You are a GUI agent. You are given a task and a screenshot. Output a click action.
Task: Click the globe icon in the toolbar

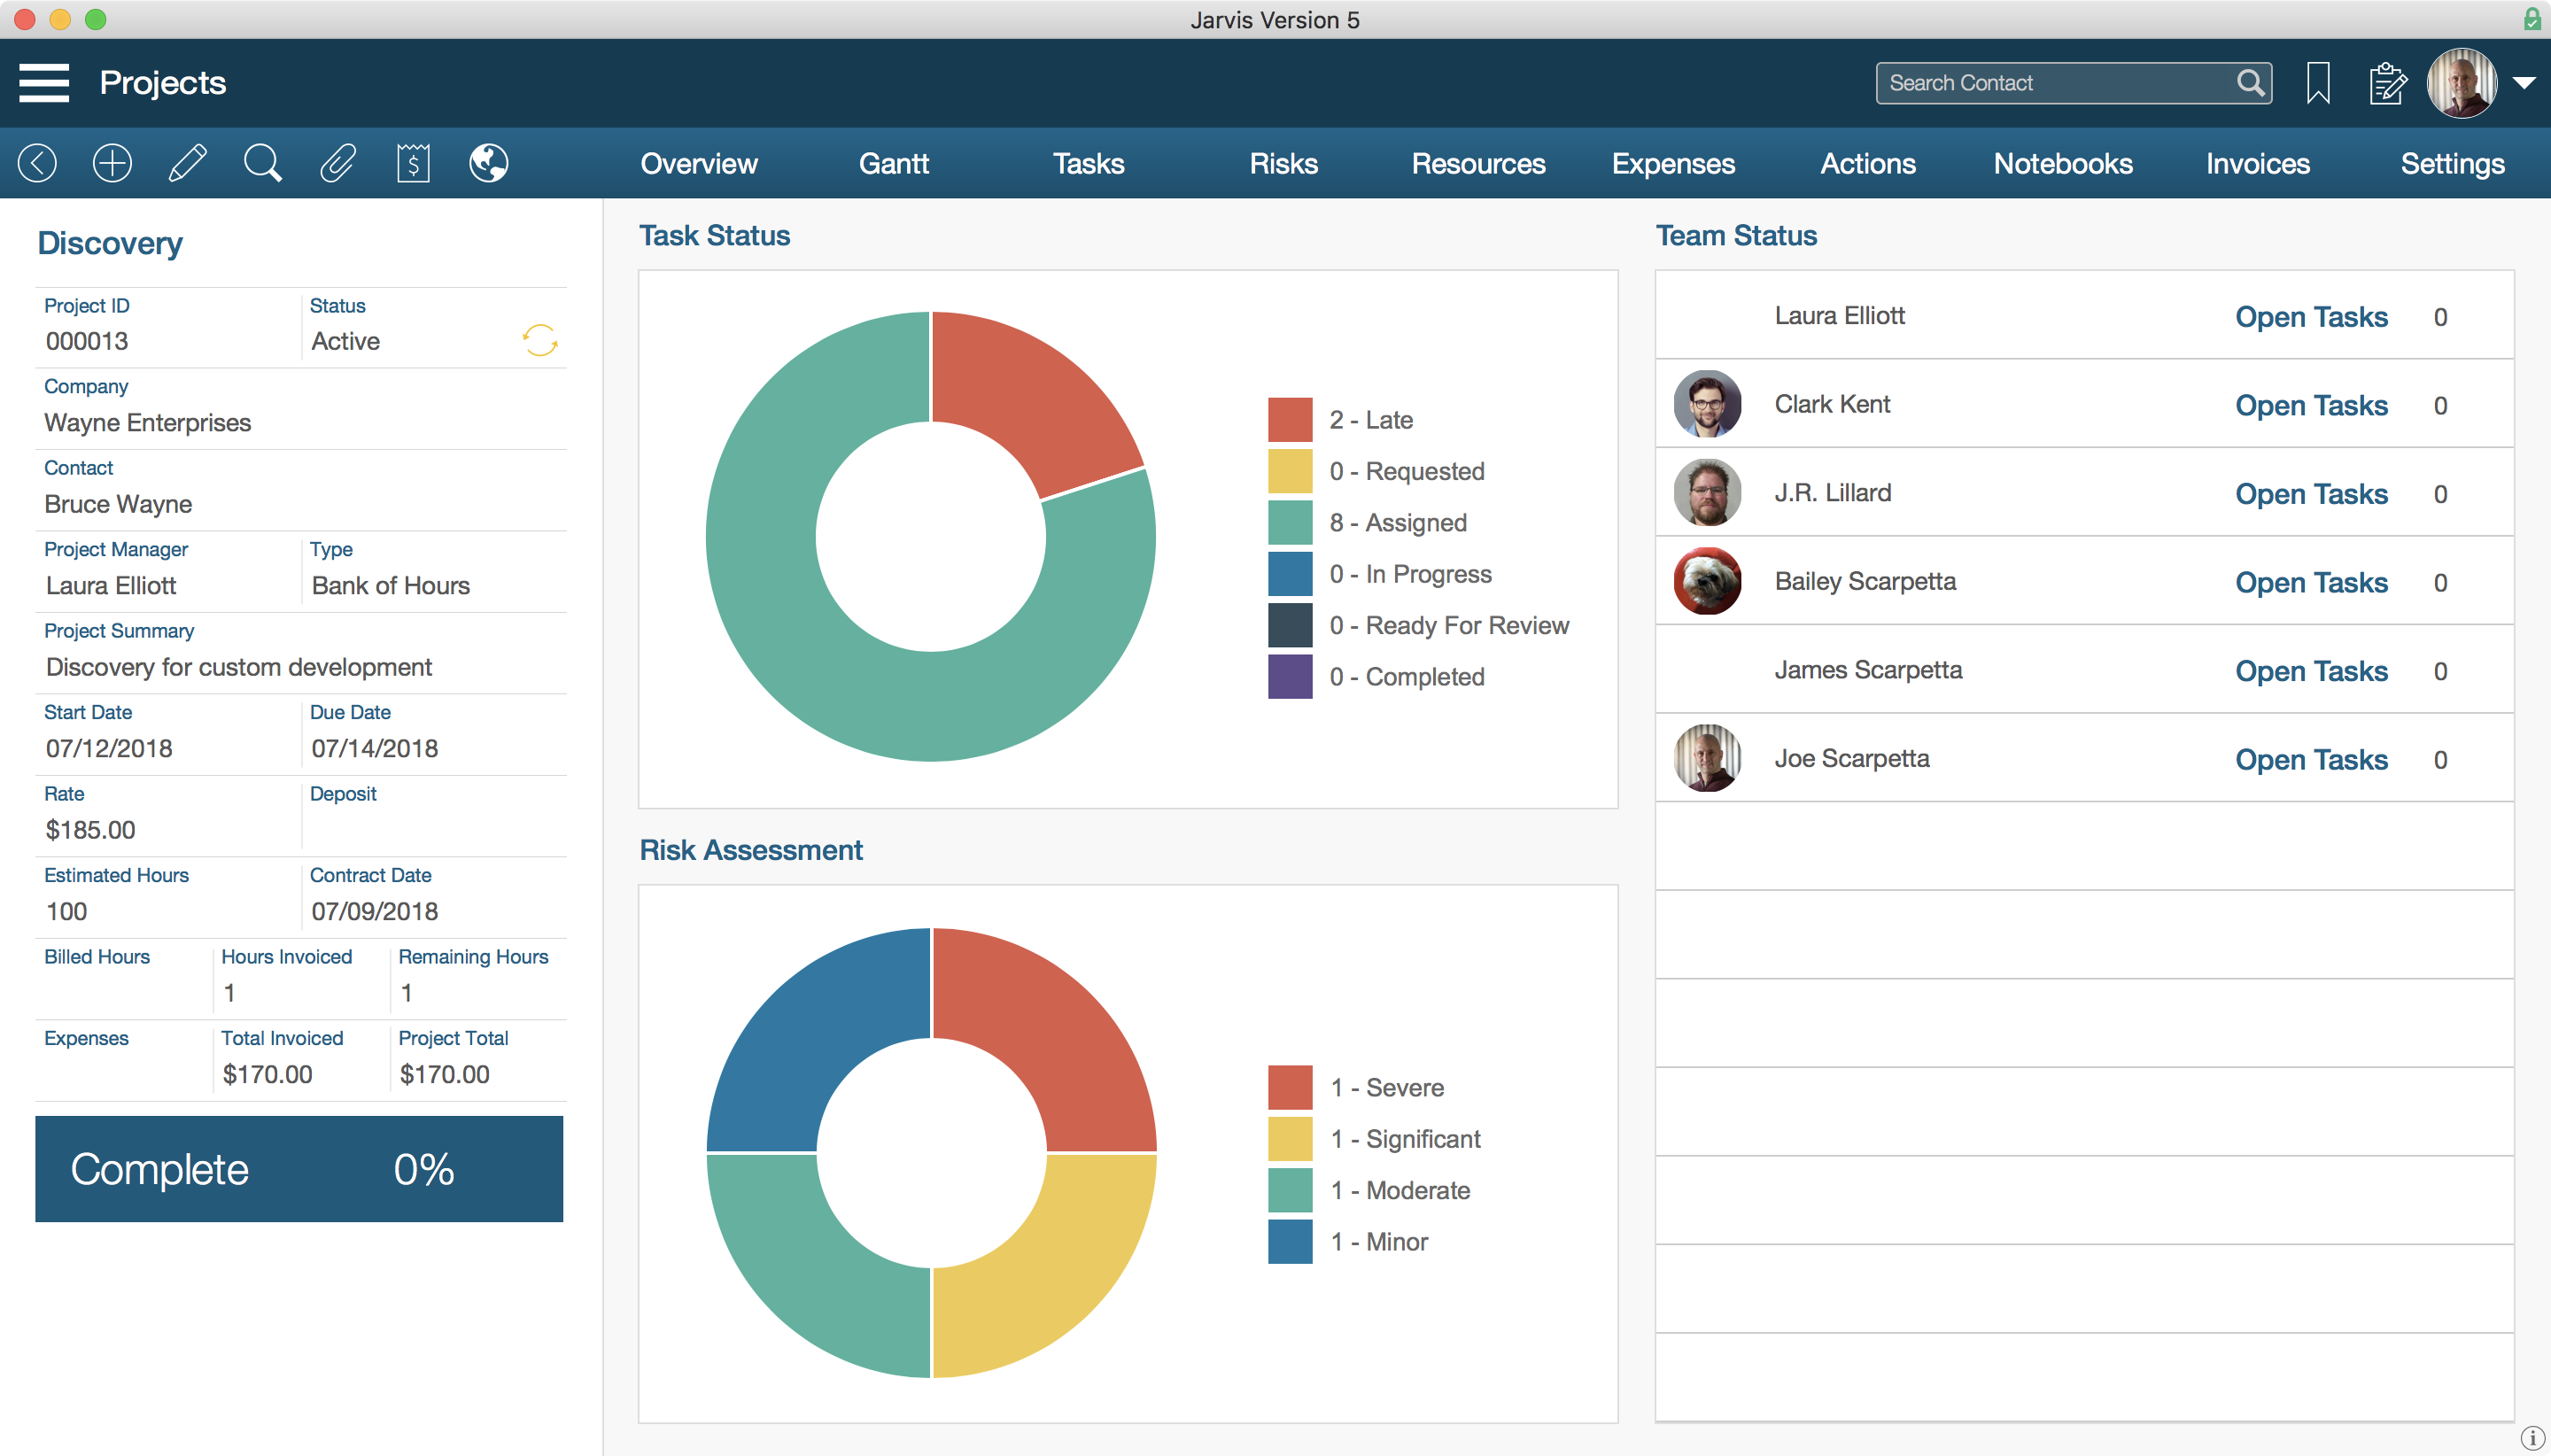click(x=488, y=163)
